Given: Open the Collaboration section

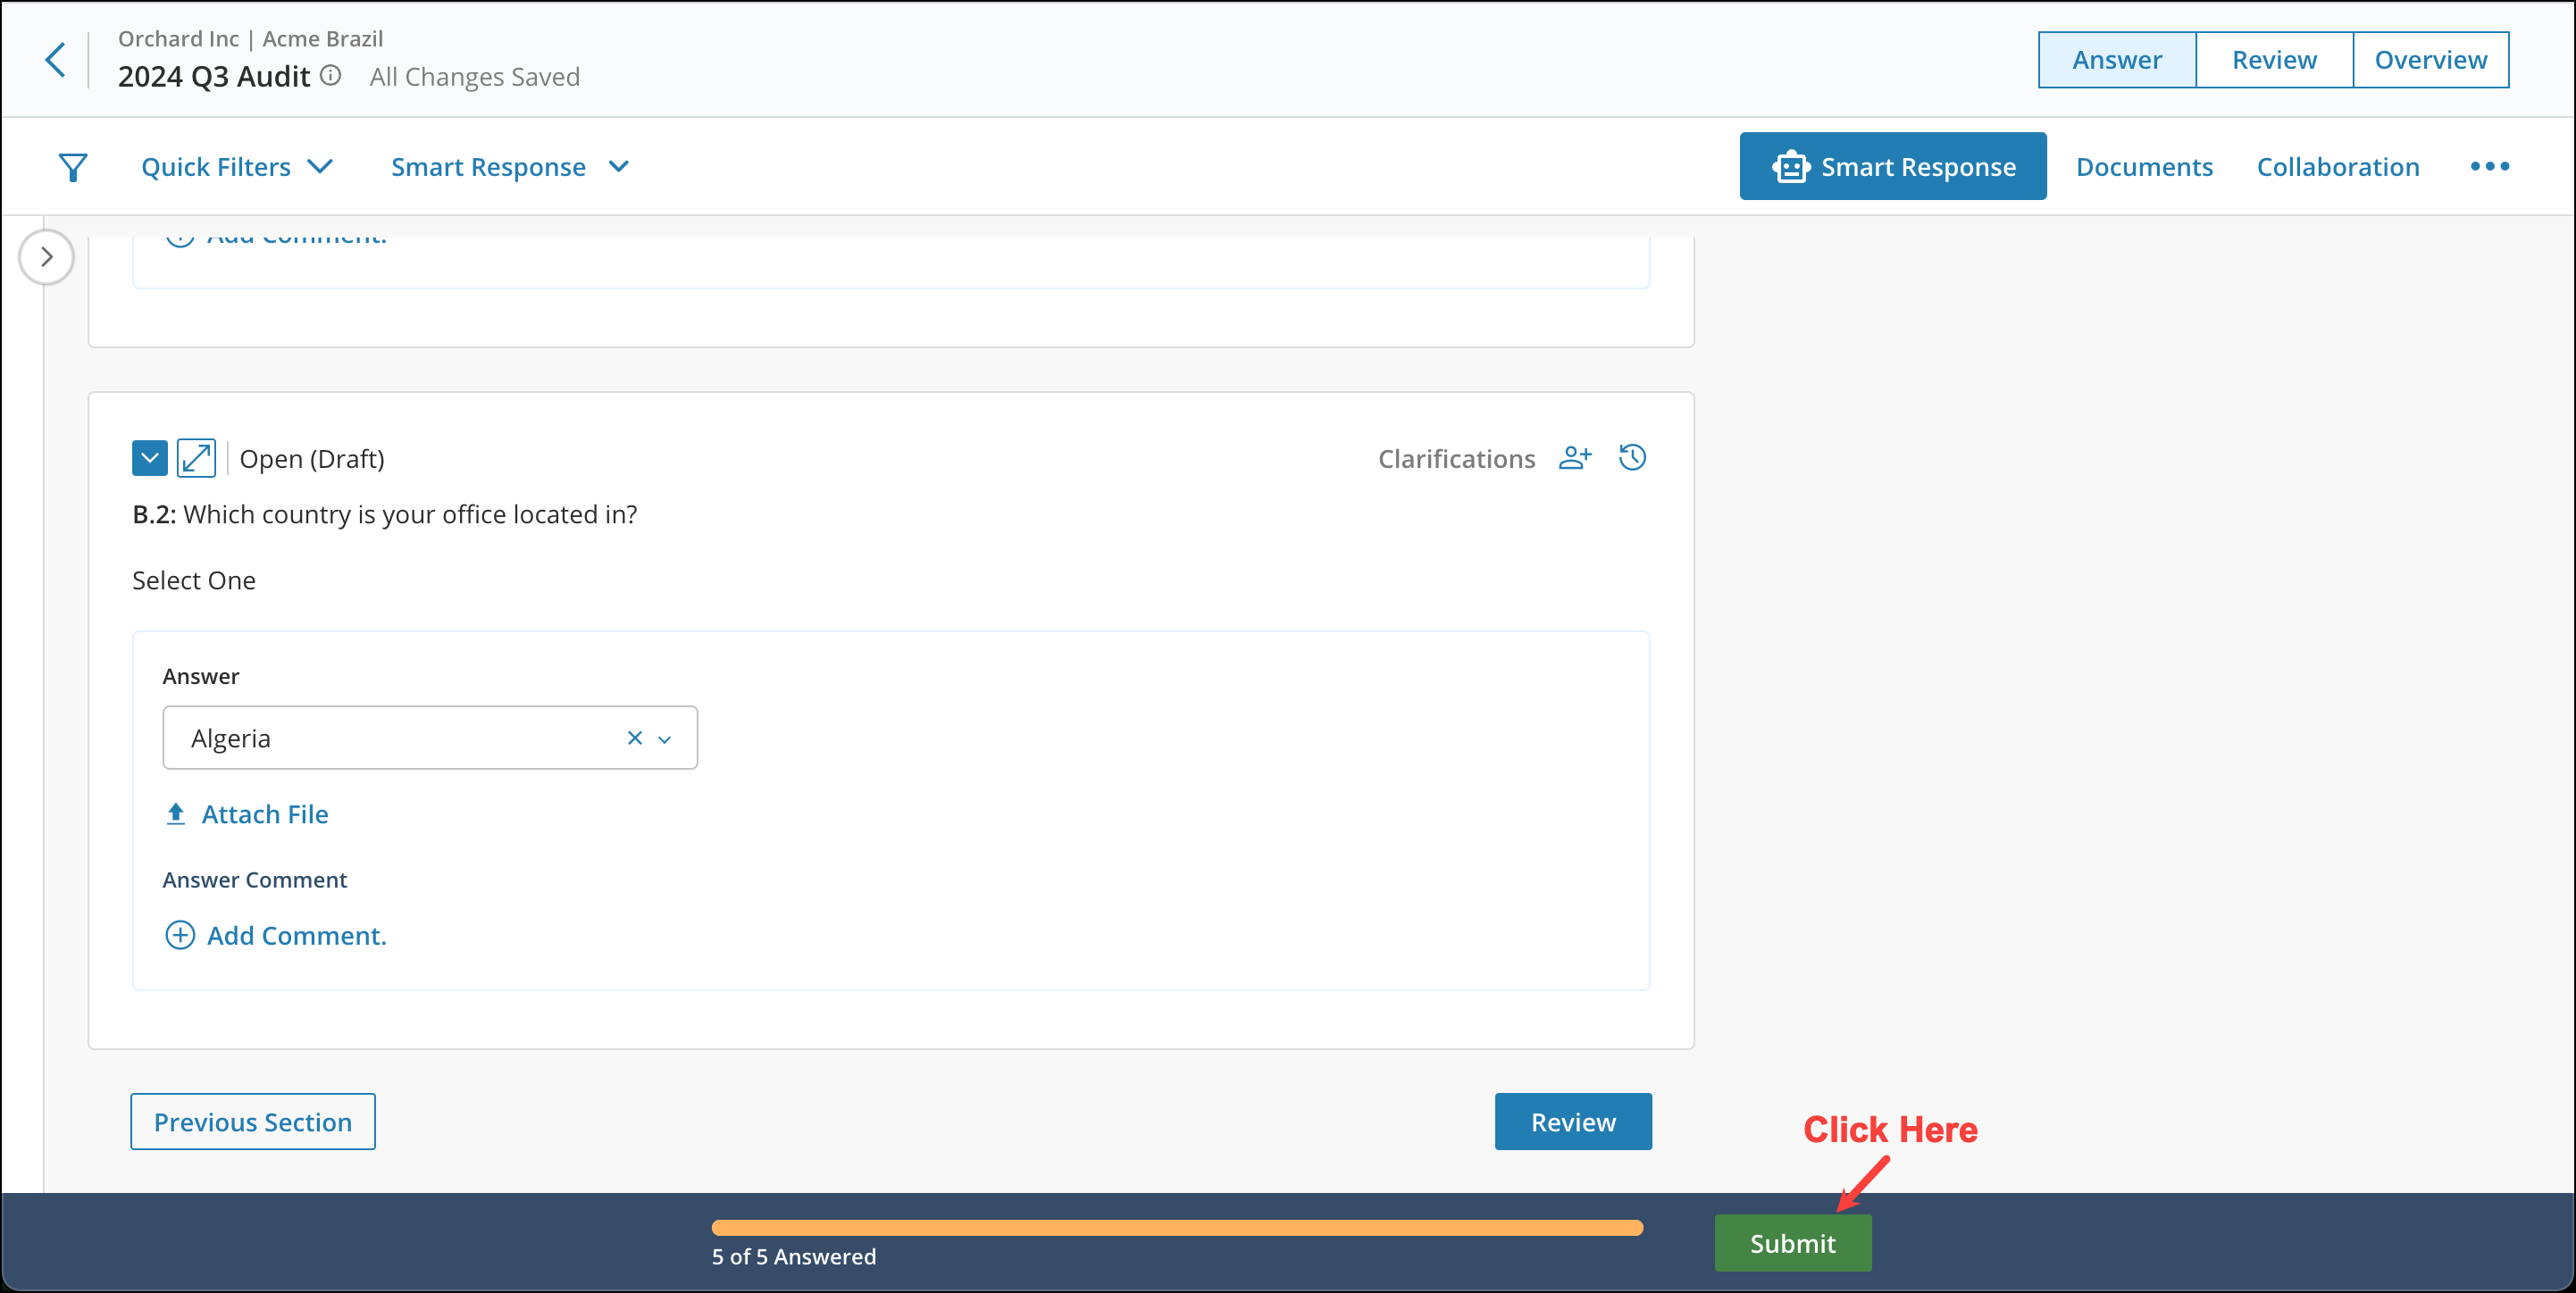Looking at the screenshot, I should click(2337, 166).
